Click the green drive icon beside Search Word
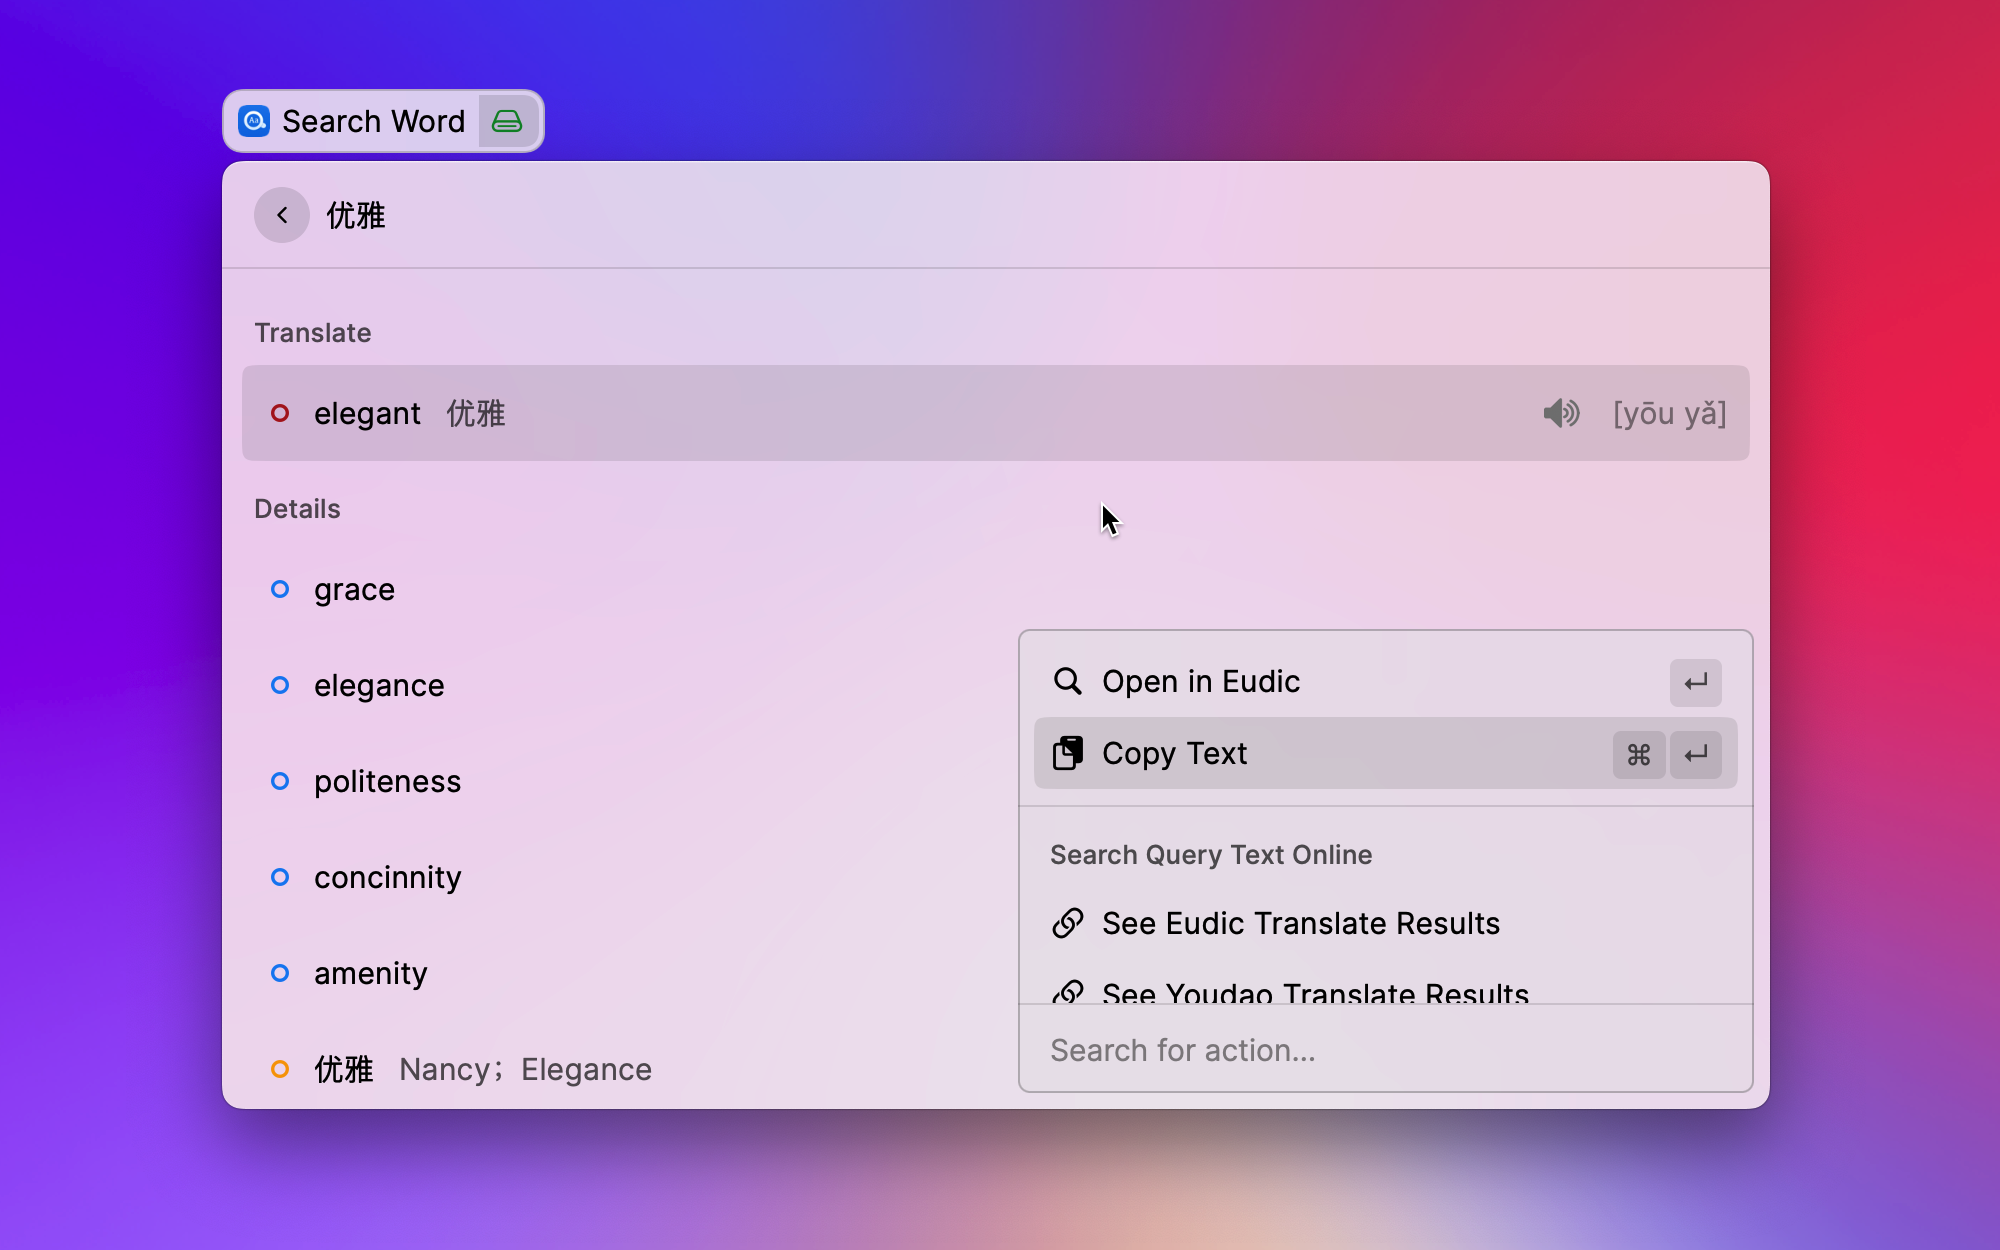 click(508, 121)
